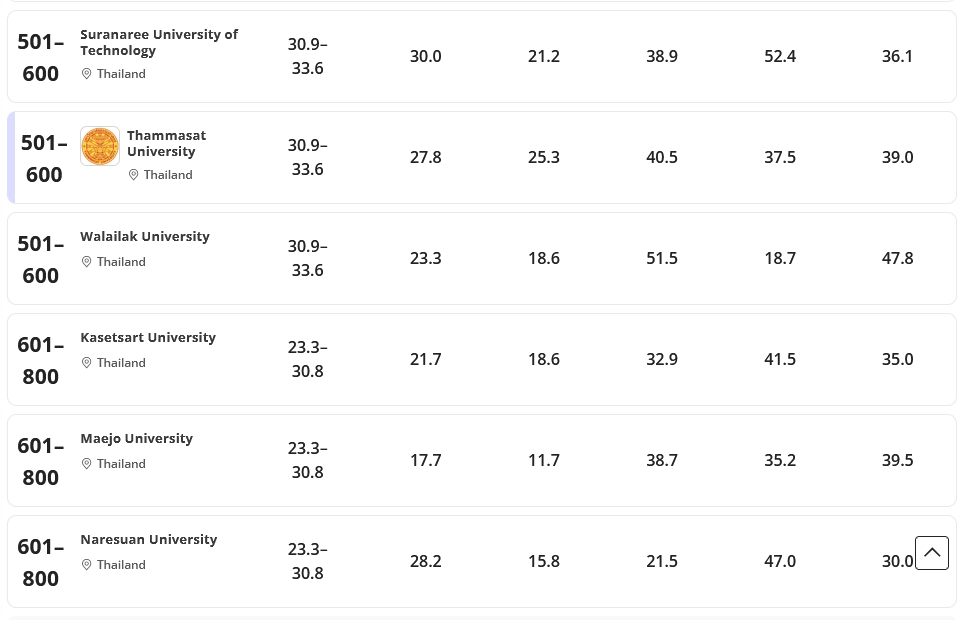Click Thailand under Walailak University
This screenshot has width=973, height=620.
point(121,262)
